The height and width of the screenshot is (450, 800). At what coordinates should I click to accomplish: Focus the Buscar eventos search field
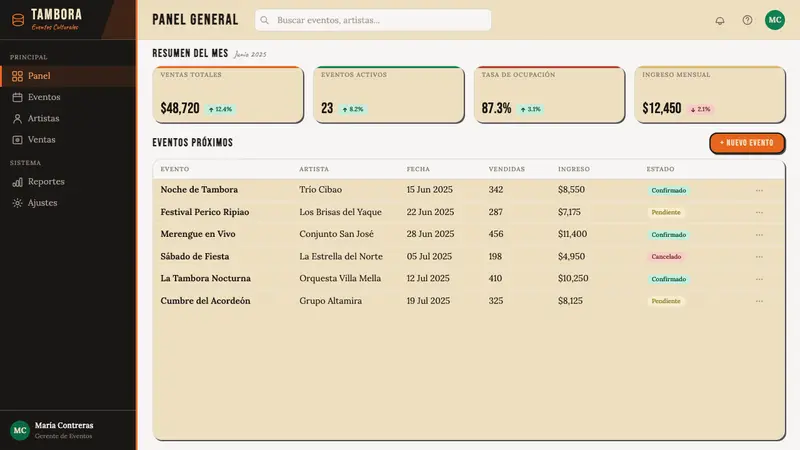pos(373,20)
